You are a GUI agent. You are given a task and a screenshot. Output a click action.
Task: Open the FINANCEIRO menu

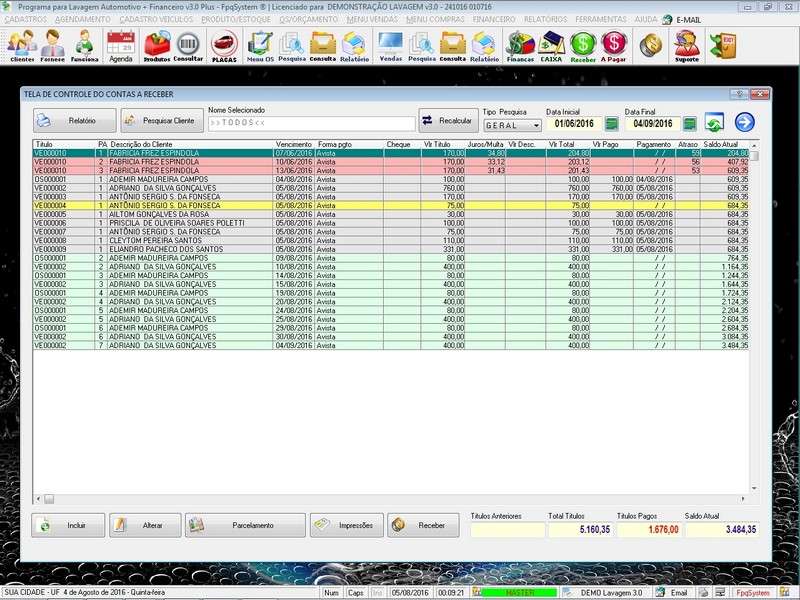click(x=494, y=19)
